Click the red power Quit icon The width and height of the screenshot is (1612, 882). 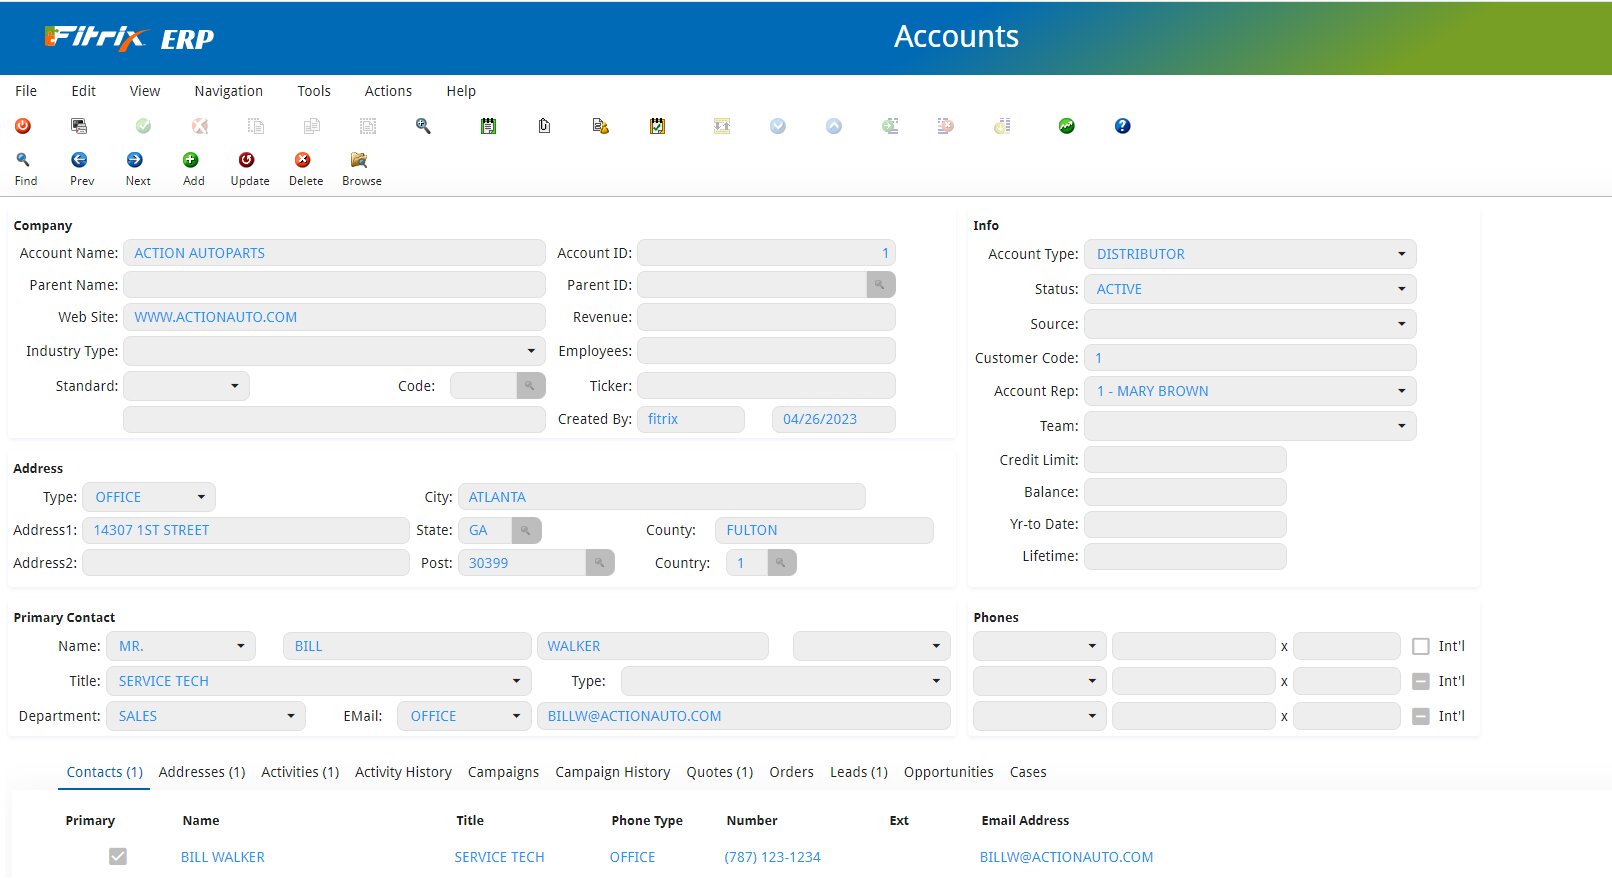[x=23, y=126]
